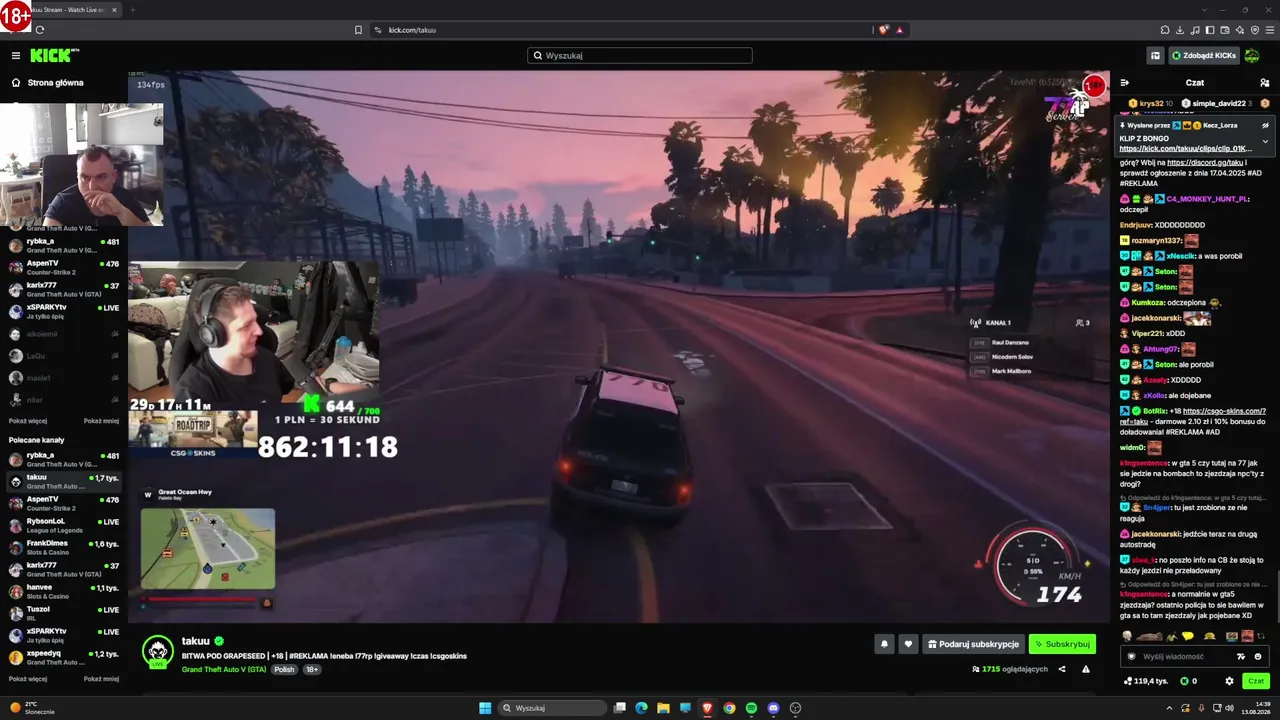Select xspeedyq in the recommended channels
The width and height of the screenshot is (1280, 720).
tap(64, 657)
